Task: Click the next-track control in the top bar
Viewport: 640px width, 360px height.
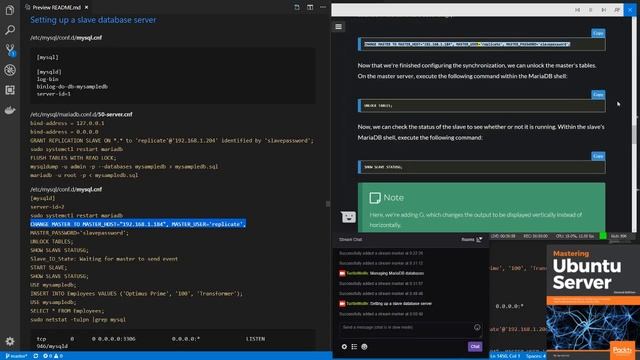Action: [x=604, y=10]
